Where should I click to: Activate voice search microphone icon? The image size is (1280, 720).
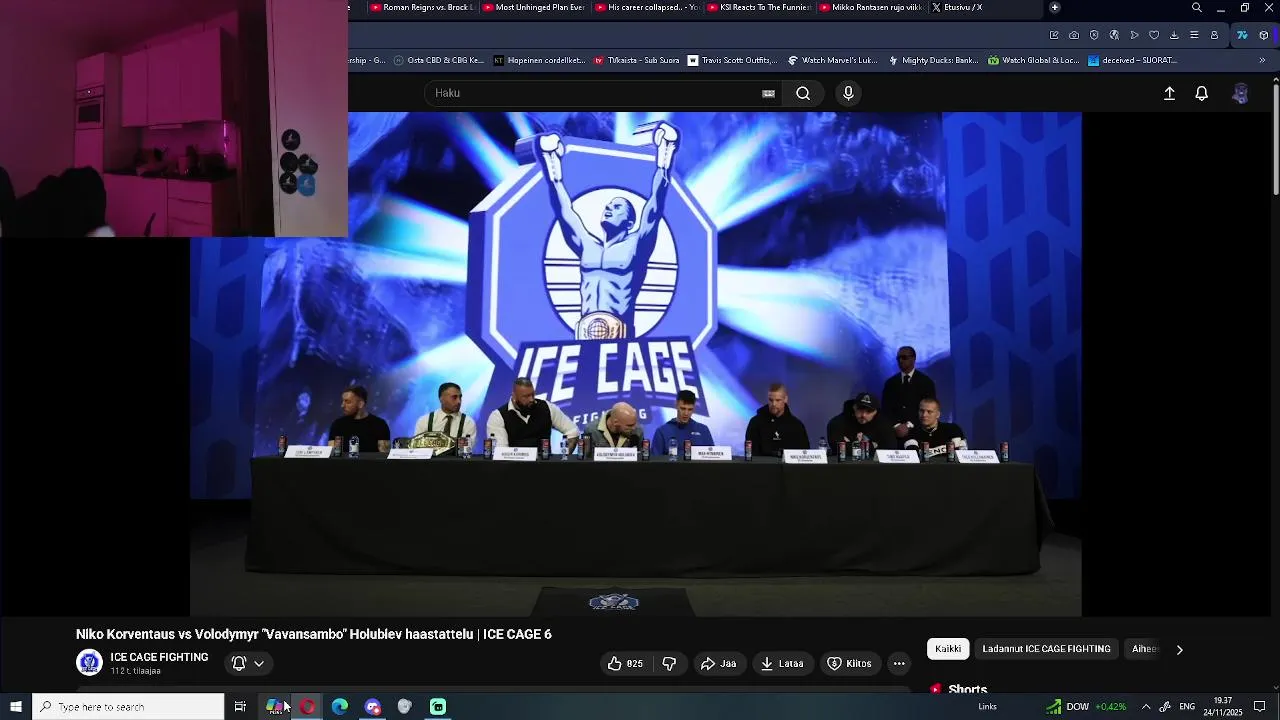coord(848,93)
